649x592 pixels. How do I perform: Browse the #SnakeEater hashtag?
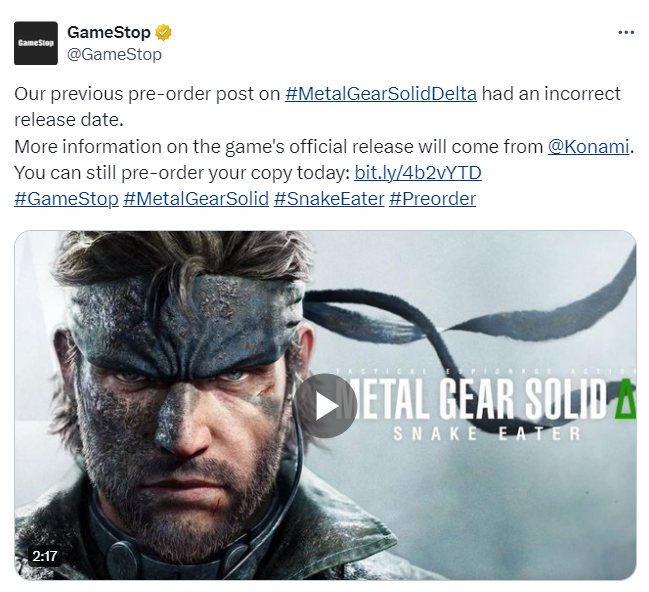(x=329, y=199)
